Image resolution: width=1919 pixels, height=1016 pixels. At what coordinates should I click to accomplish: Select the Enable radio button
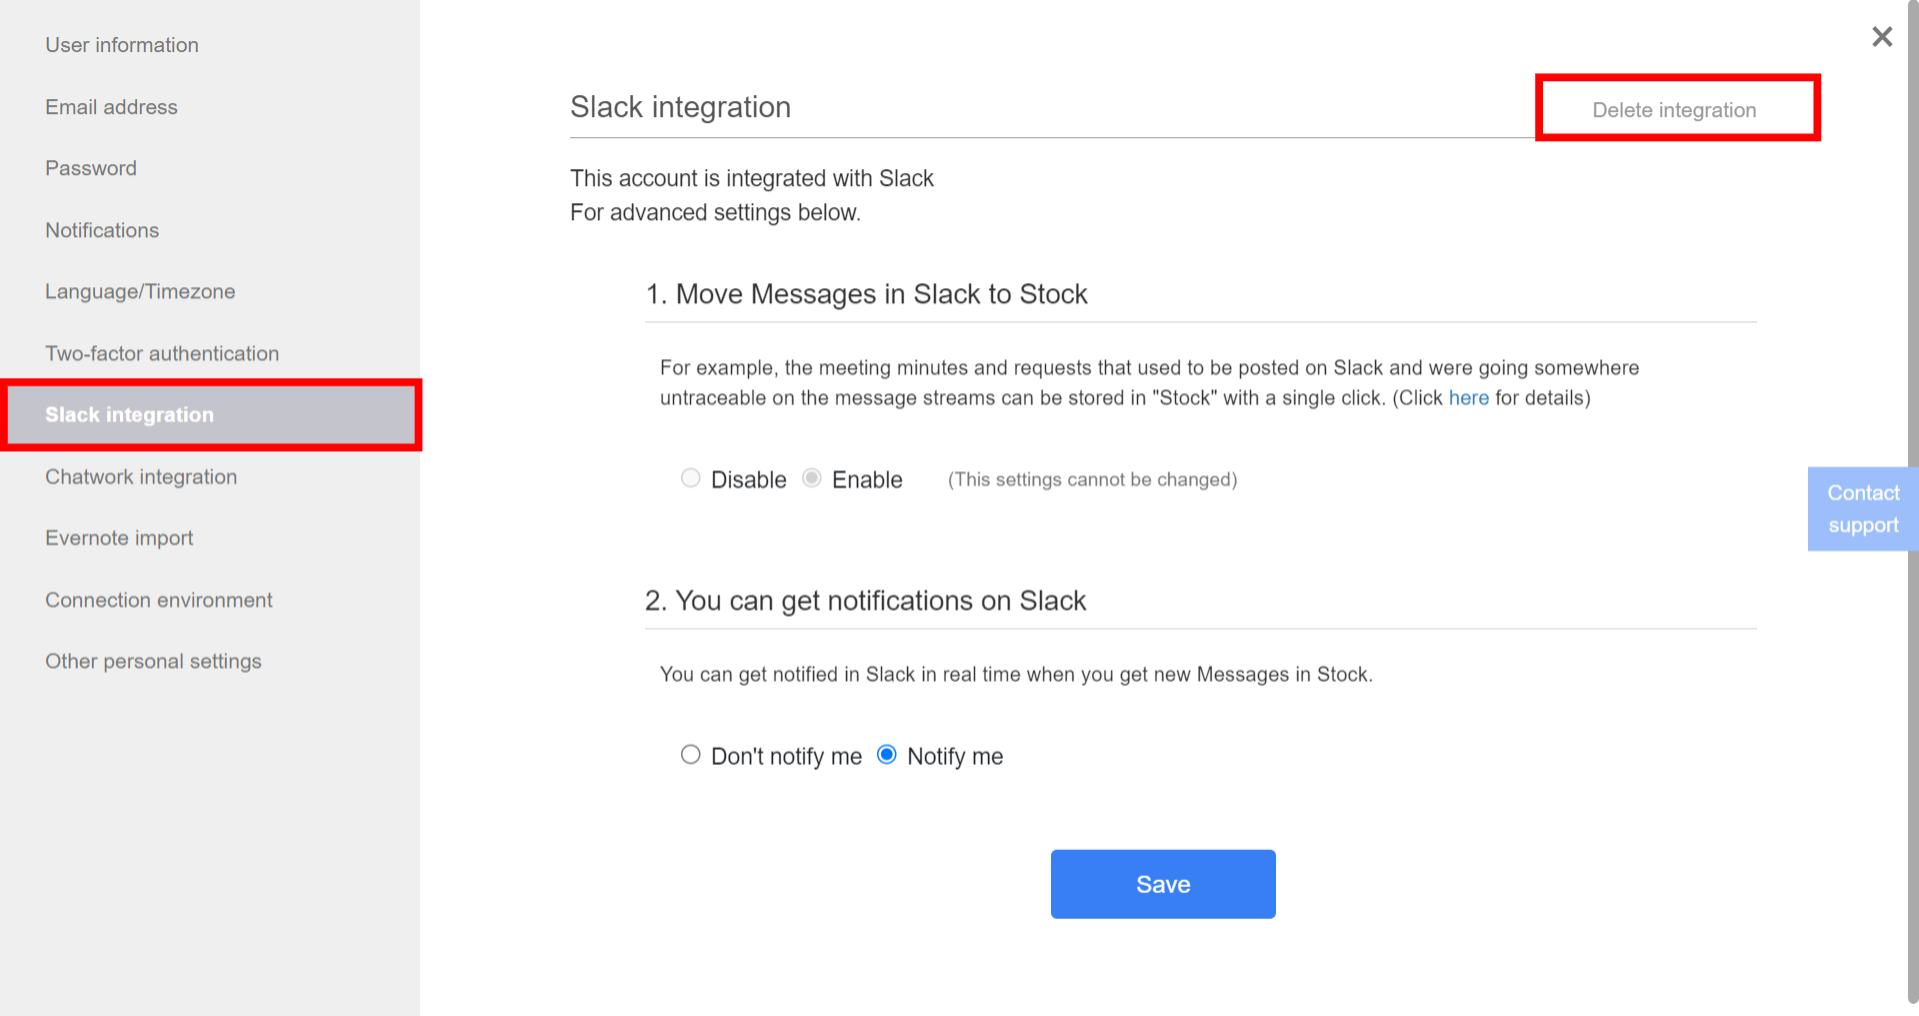[x=811, y=478]
